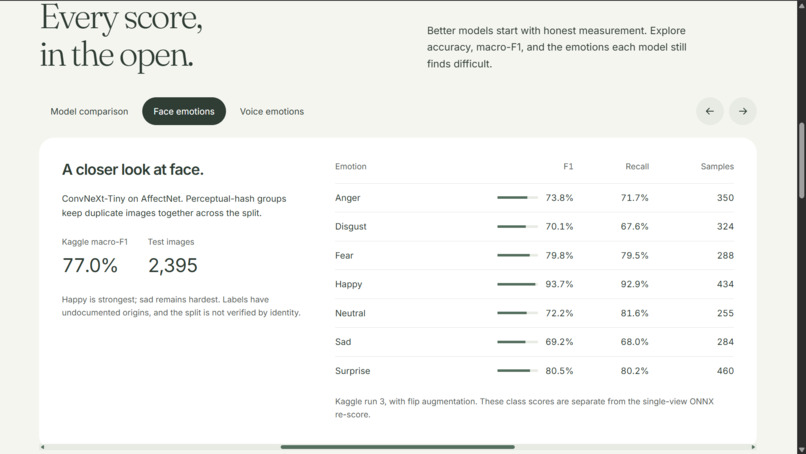Click the Recall column header
Viewport: 806px width, 454px height.
[x=637, y=167]
